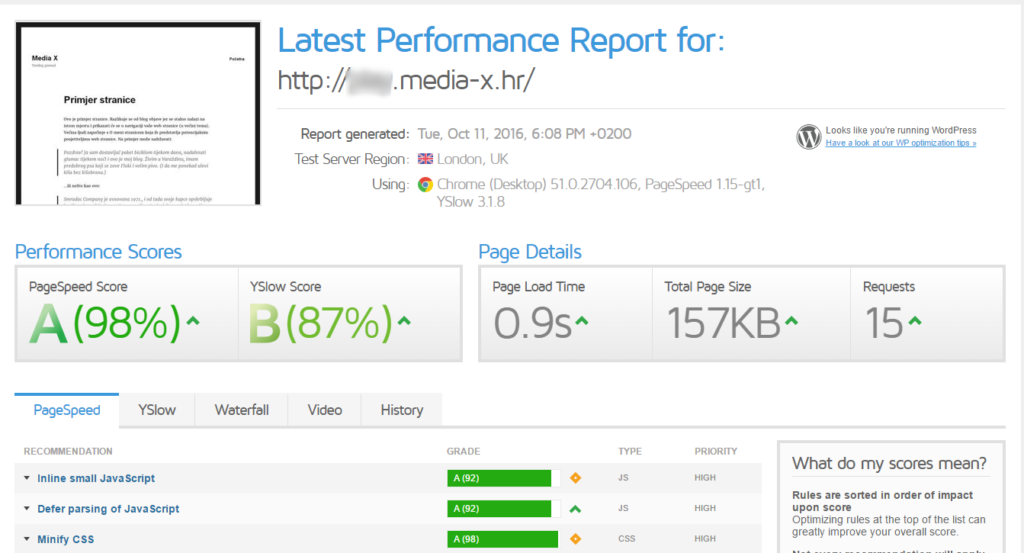Click the Media X page screenshot thumbnail
The height and width of the screenshot is (553, 1024).
point(139,114)
